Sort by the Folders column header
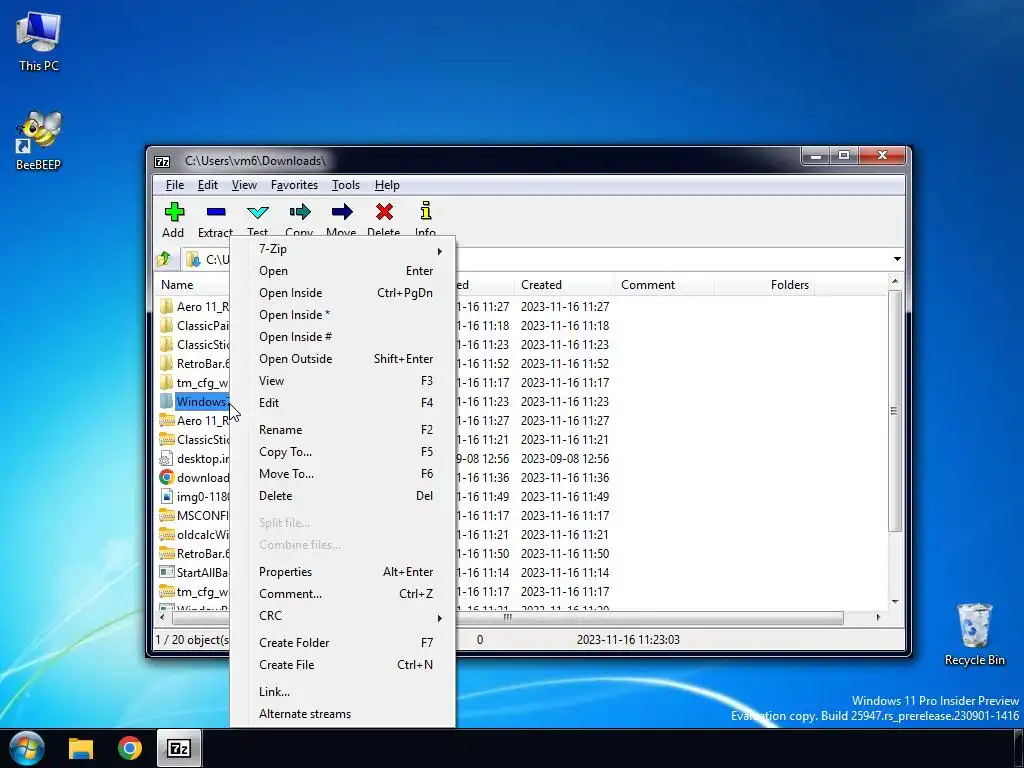This screenshot has height=768, width=1024. click(764, 285)
